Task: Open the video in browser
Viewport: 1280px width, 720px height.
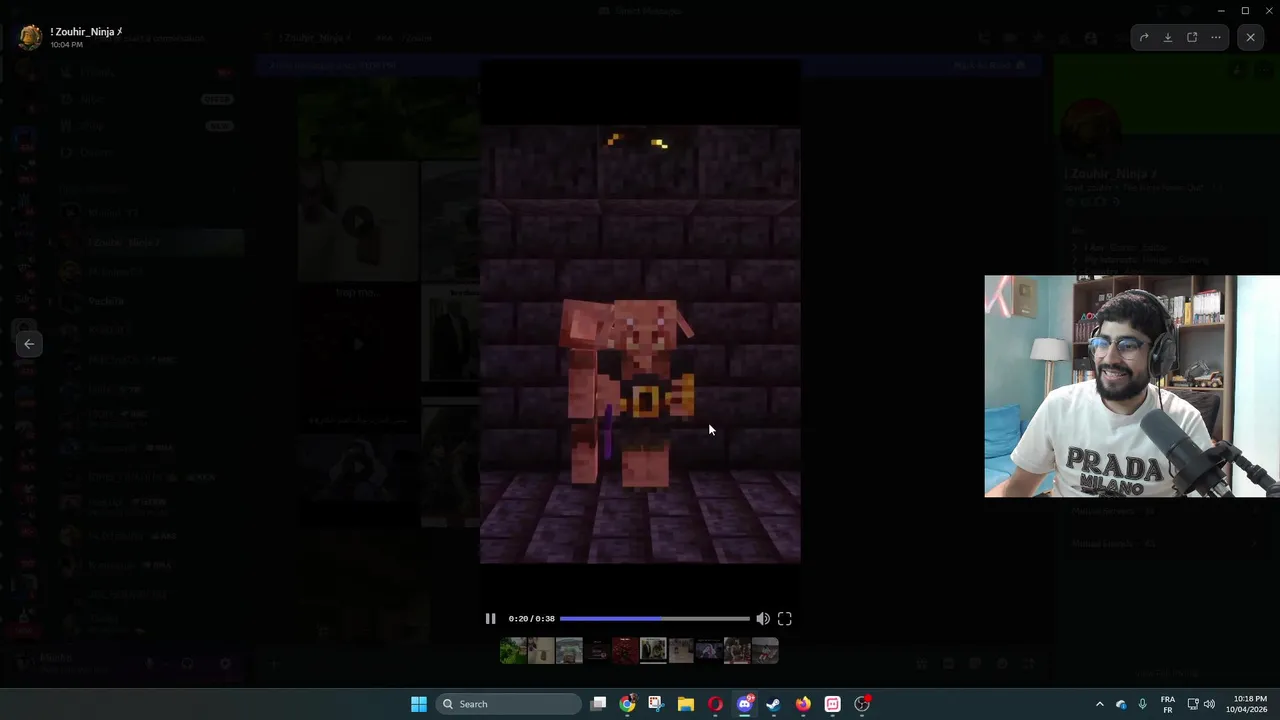Action: click(x=1192, y=38)
